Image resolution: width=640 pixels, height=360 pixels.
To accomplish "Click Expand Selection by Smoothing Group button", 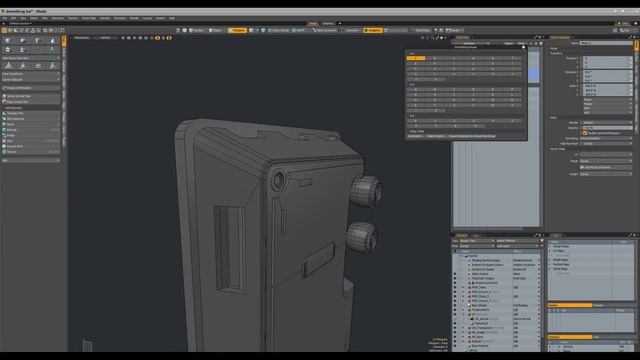I will click(x=471, y=136).
